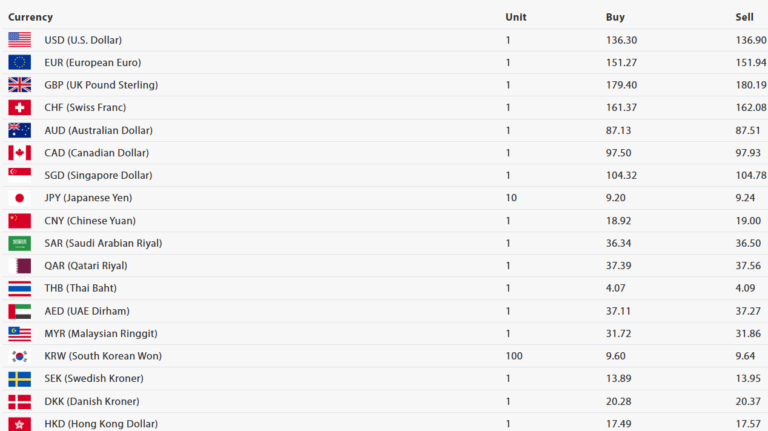Screen dimensions: 768x431
Task: Click the Unit column header
Action: point(516,17)
